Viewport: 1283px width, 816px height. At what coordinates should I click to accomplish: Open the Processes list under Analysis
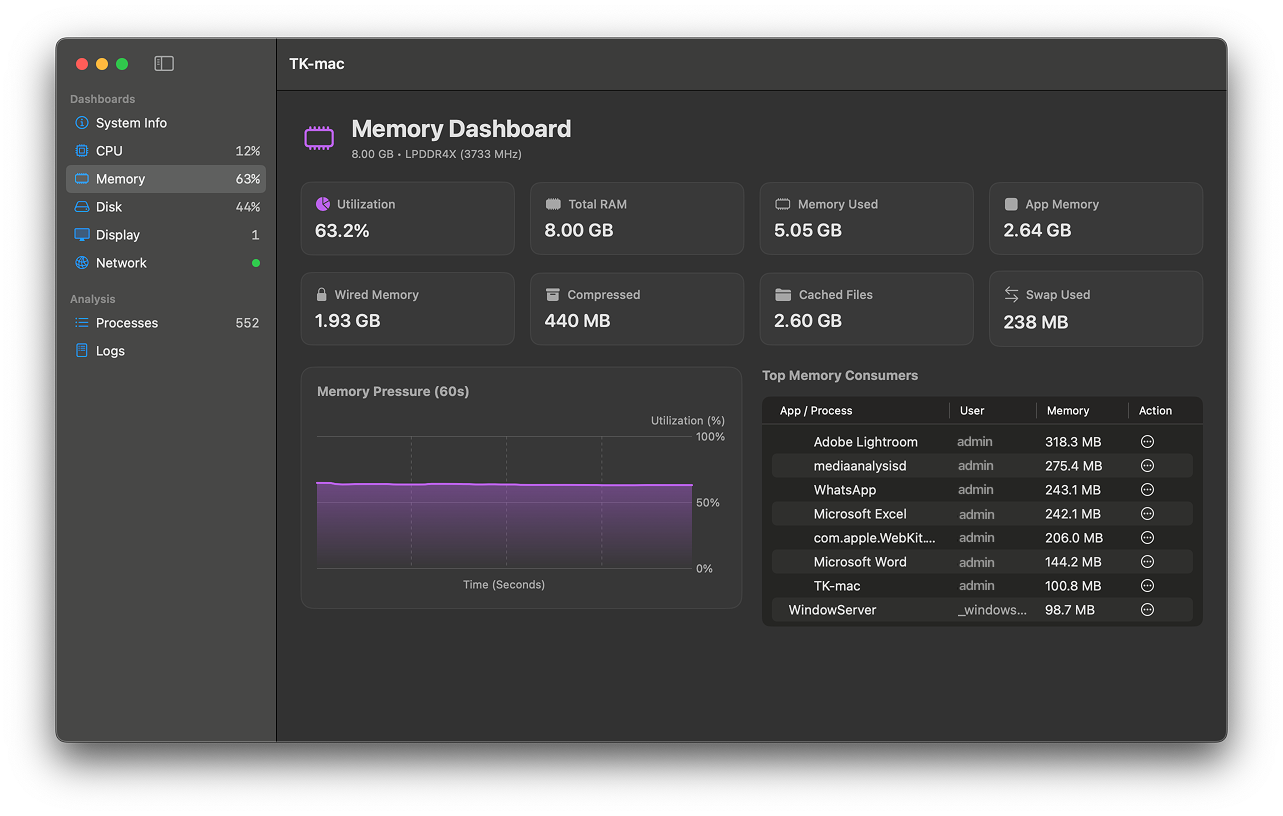coord(125,322)
